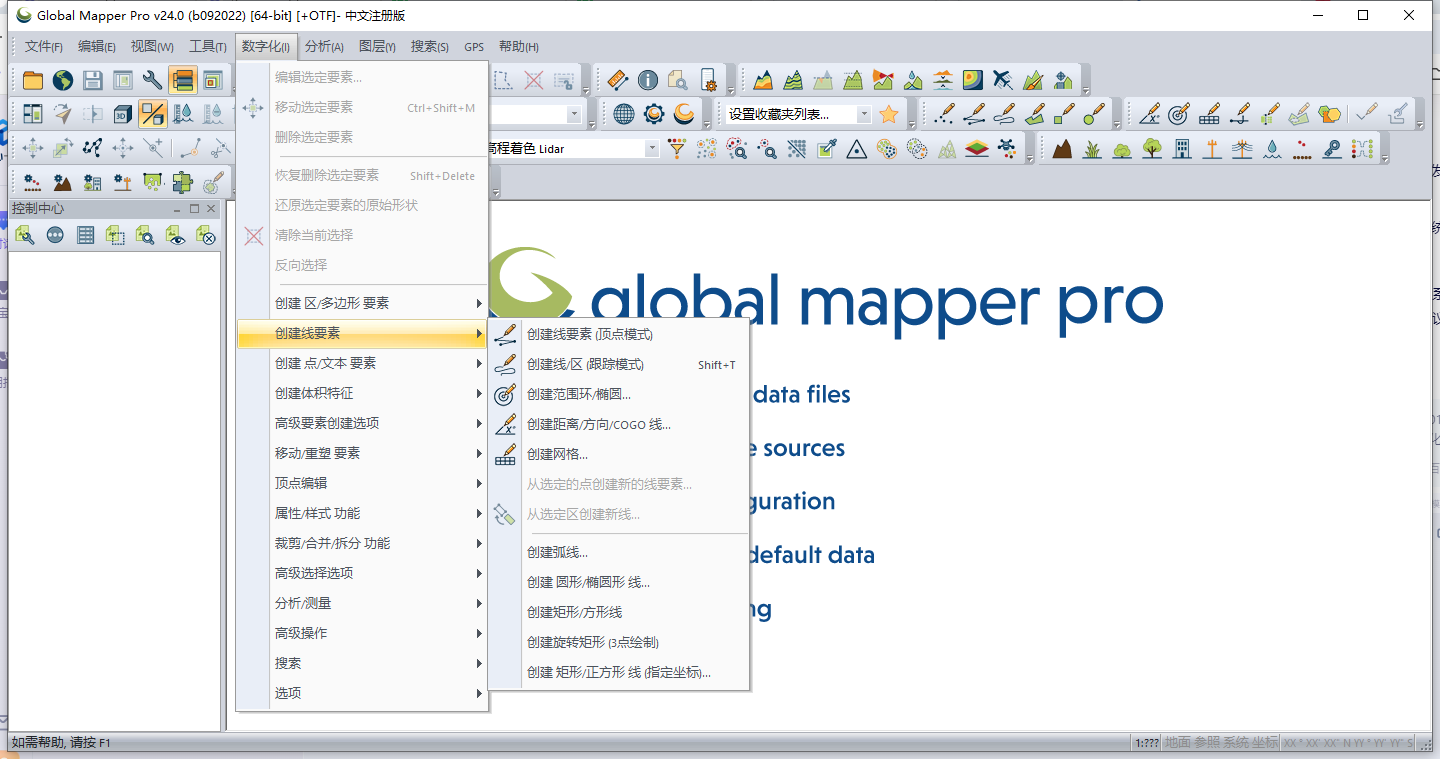Open the 高程着色 Lidar shader dropdown
This screenshot has width=1440, height=759.
[651, 148]
